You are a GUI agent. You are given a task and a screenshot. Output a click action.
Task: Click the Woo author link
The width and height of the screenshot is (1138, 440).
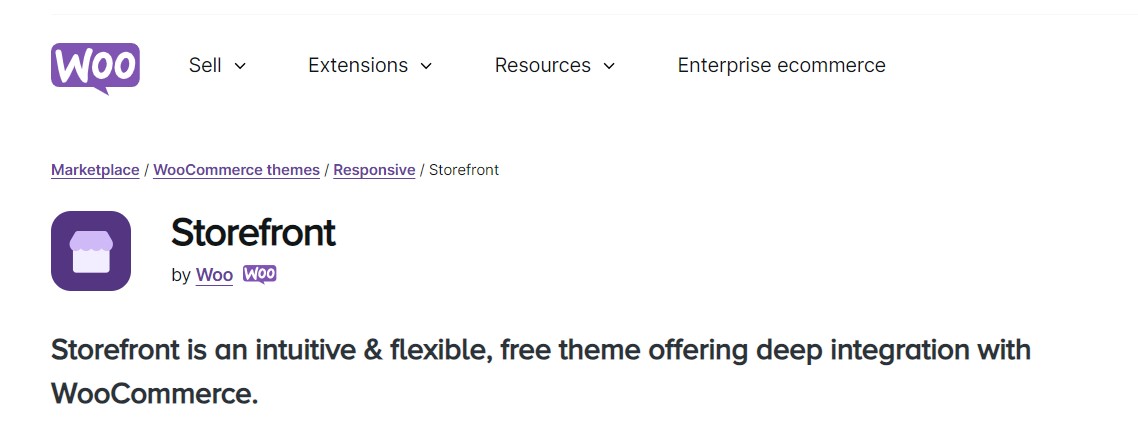click(214, 275)
